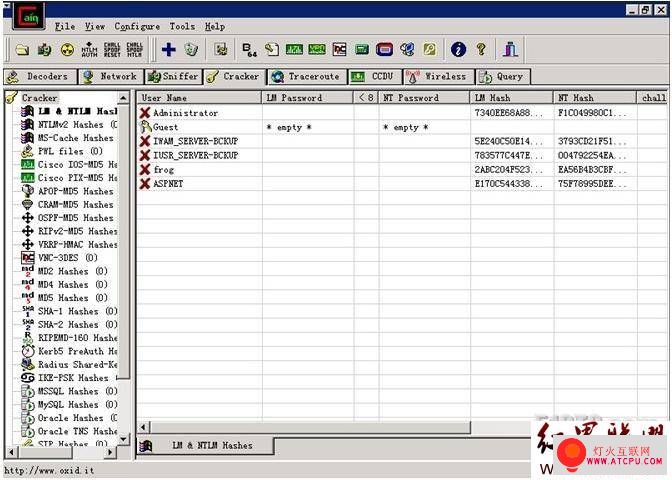Open the Wireless tab
This screenshot has height=480, width=672.
[x=439, y=77]
